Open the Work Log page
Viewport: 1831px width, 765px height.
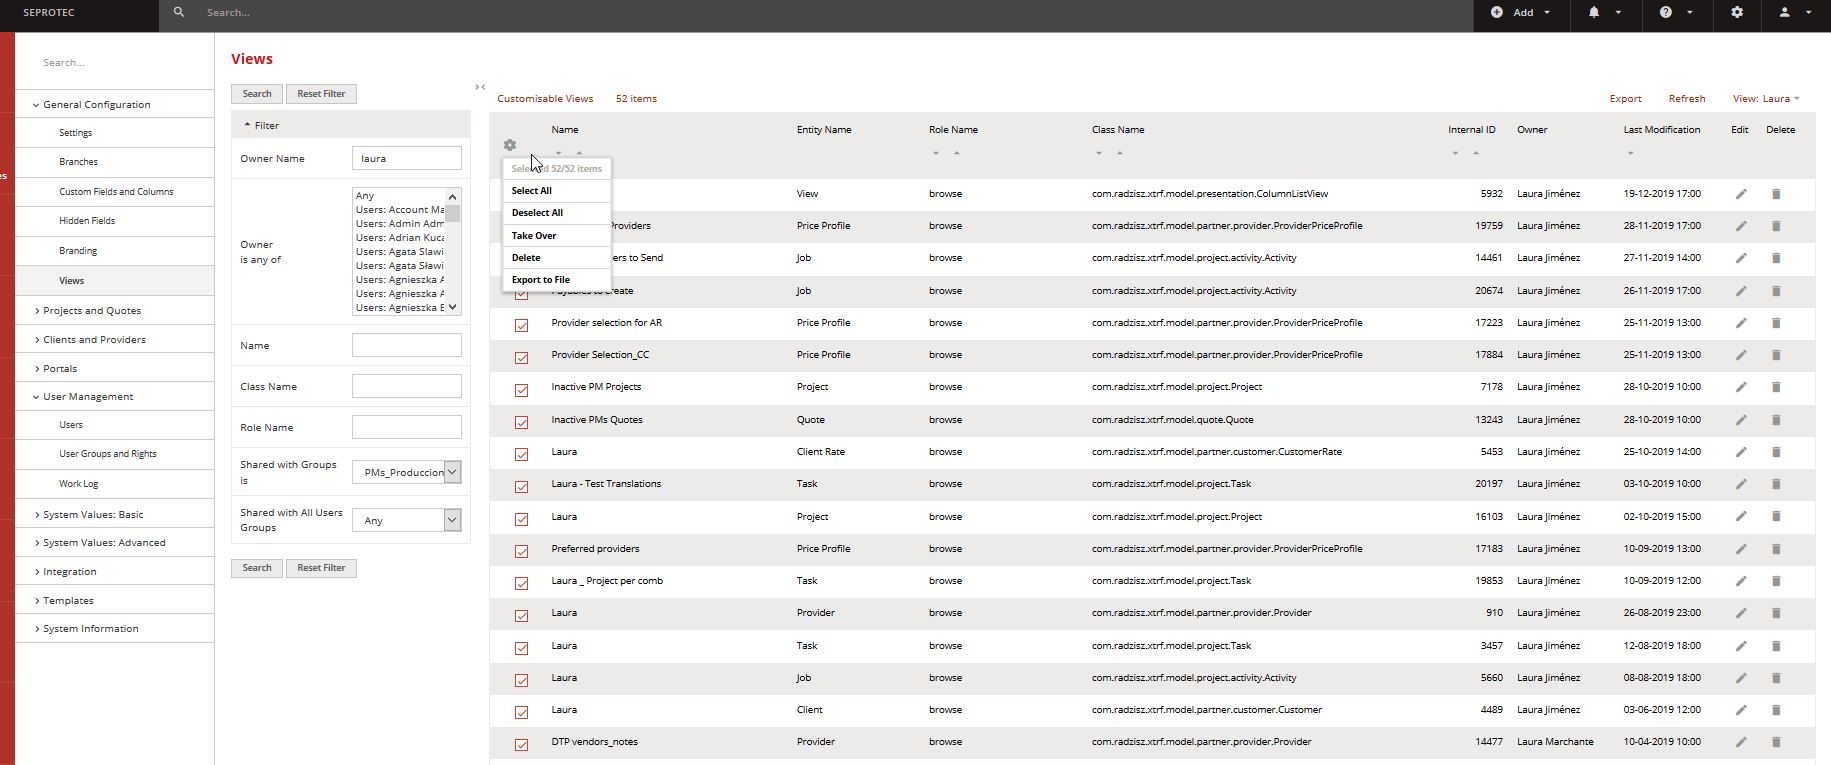78,484
